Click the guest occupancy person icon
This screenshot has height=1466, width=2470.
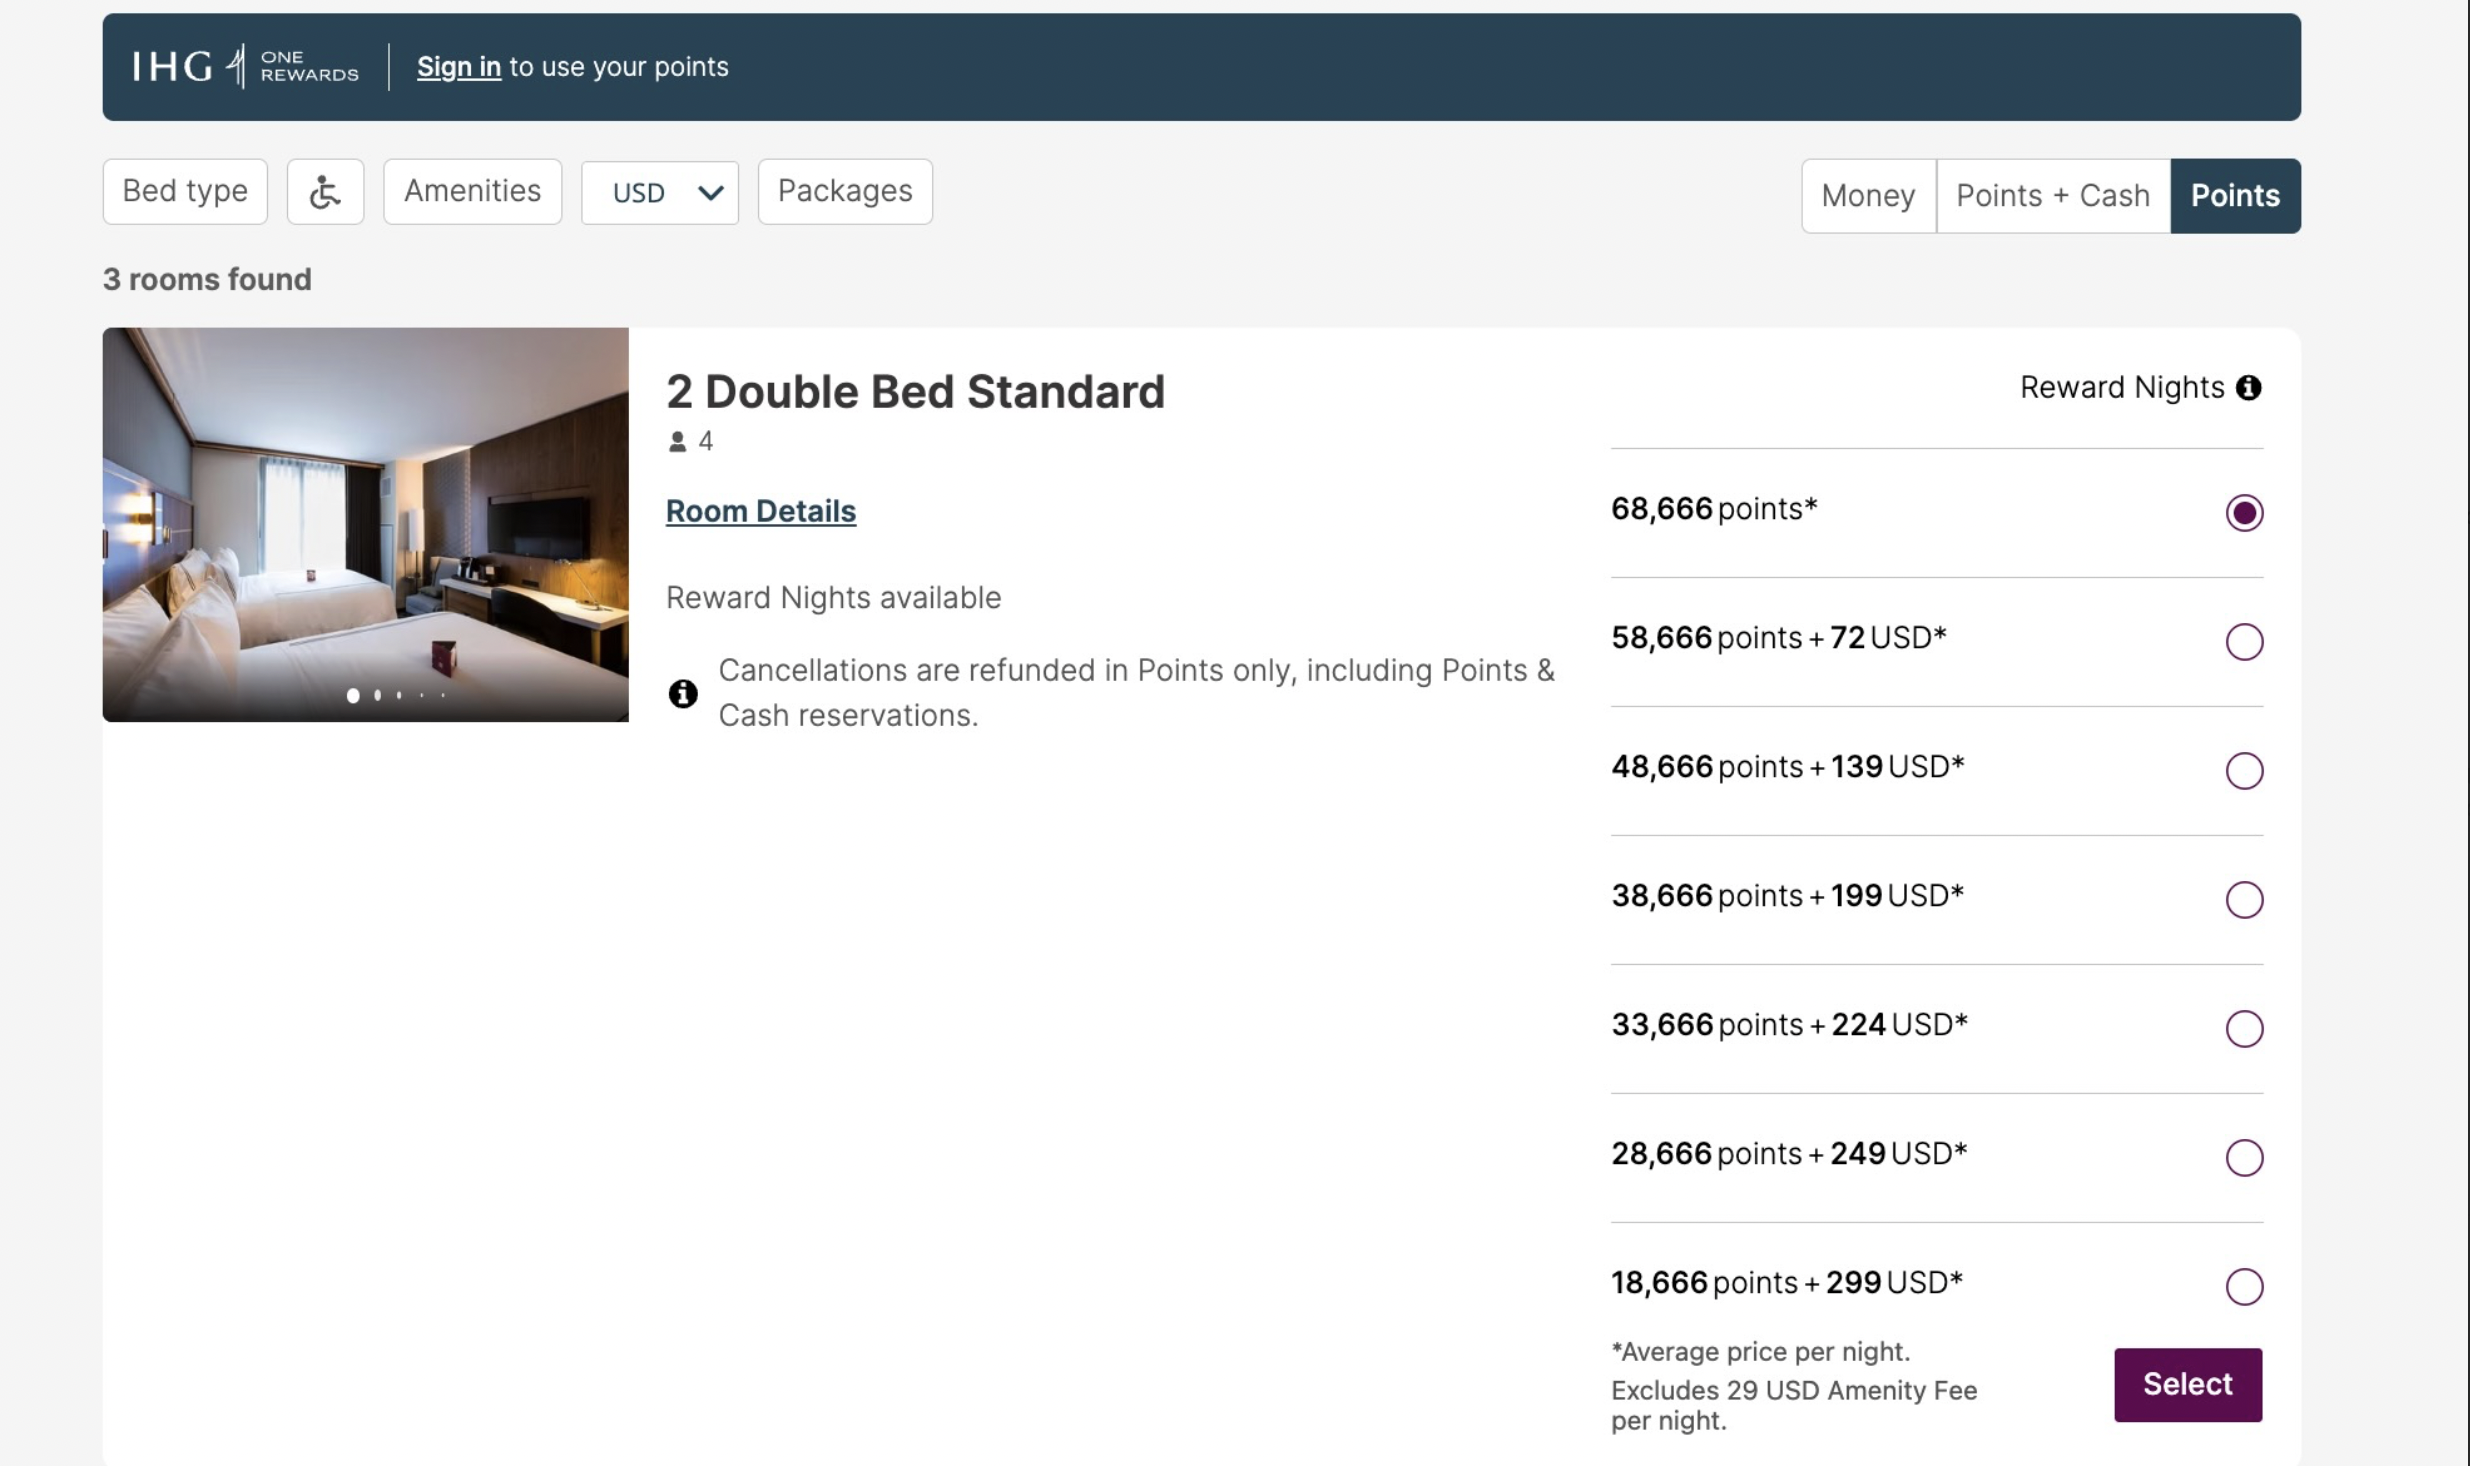[677, 441]
